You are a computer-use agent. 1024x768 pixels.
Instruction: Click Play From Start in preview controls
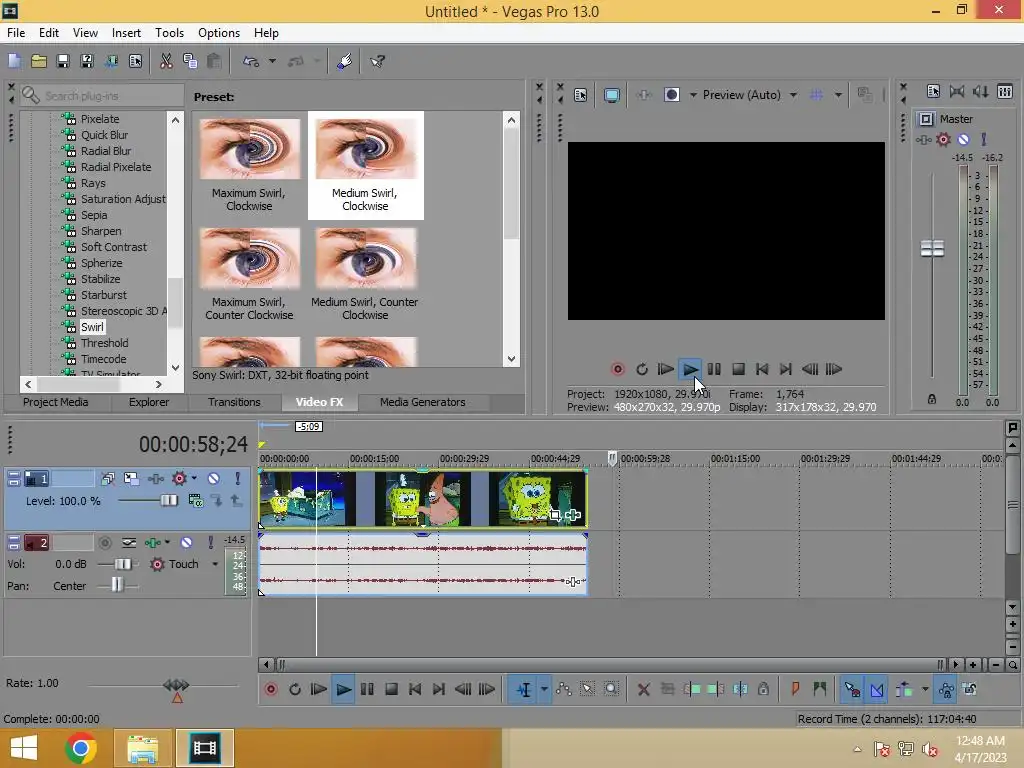(x=665, y=370)
